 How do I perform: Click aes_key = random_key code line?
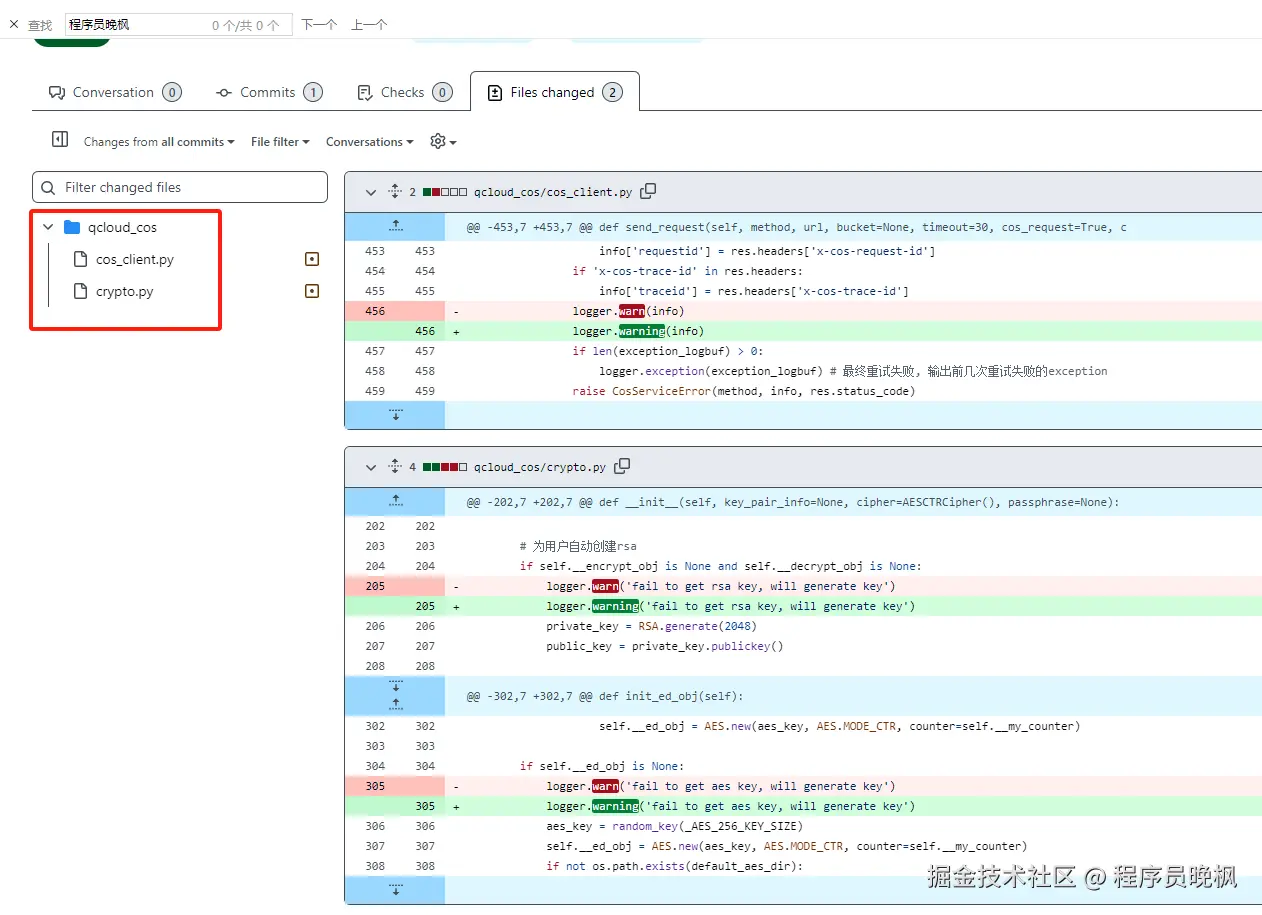click(x=674, y=826)
